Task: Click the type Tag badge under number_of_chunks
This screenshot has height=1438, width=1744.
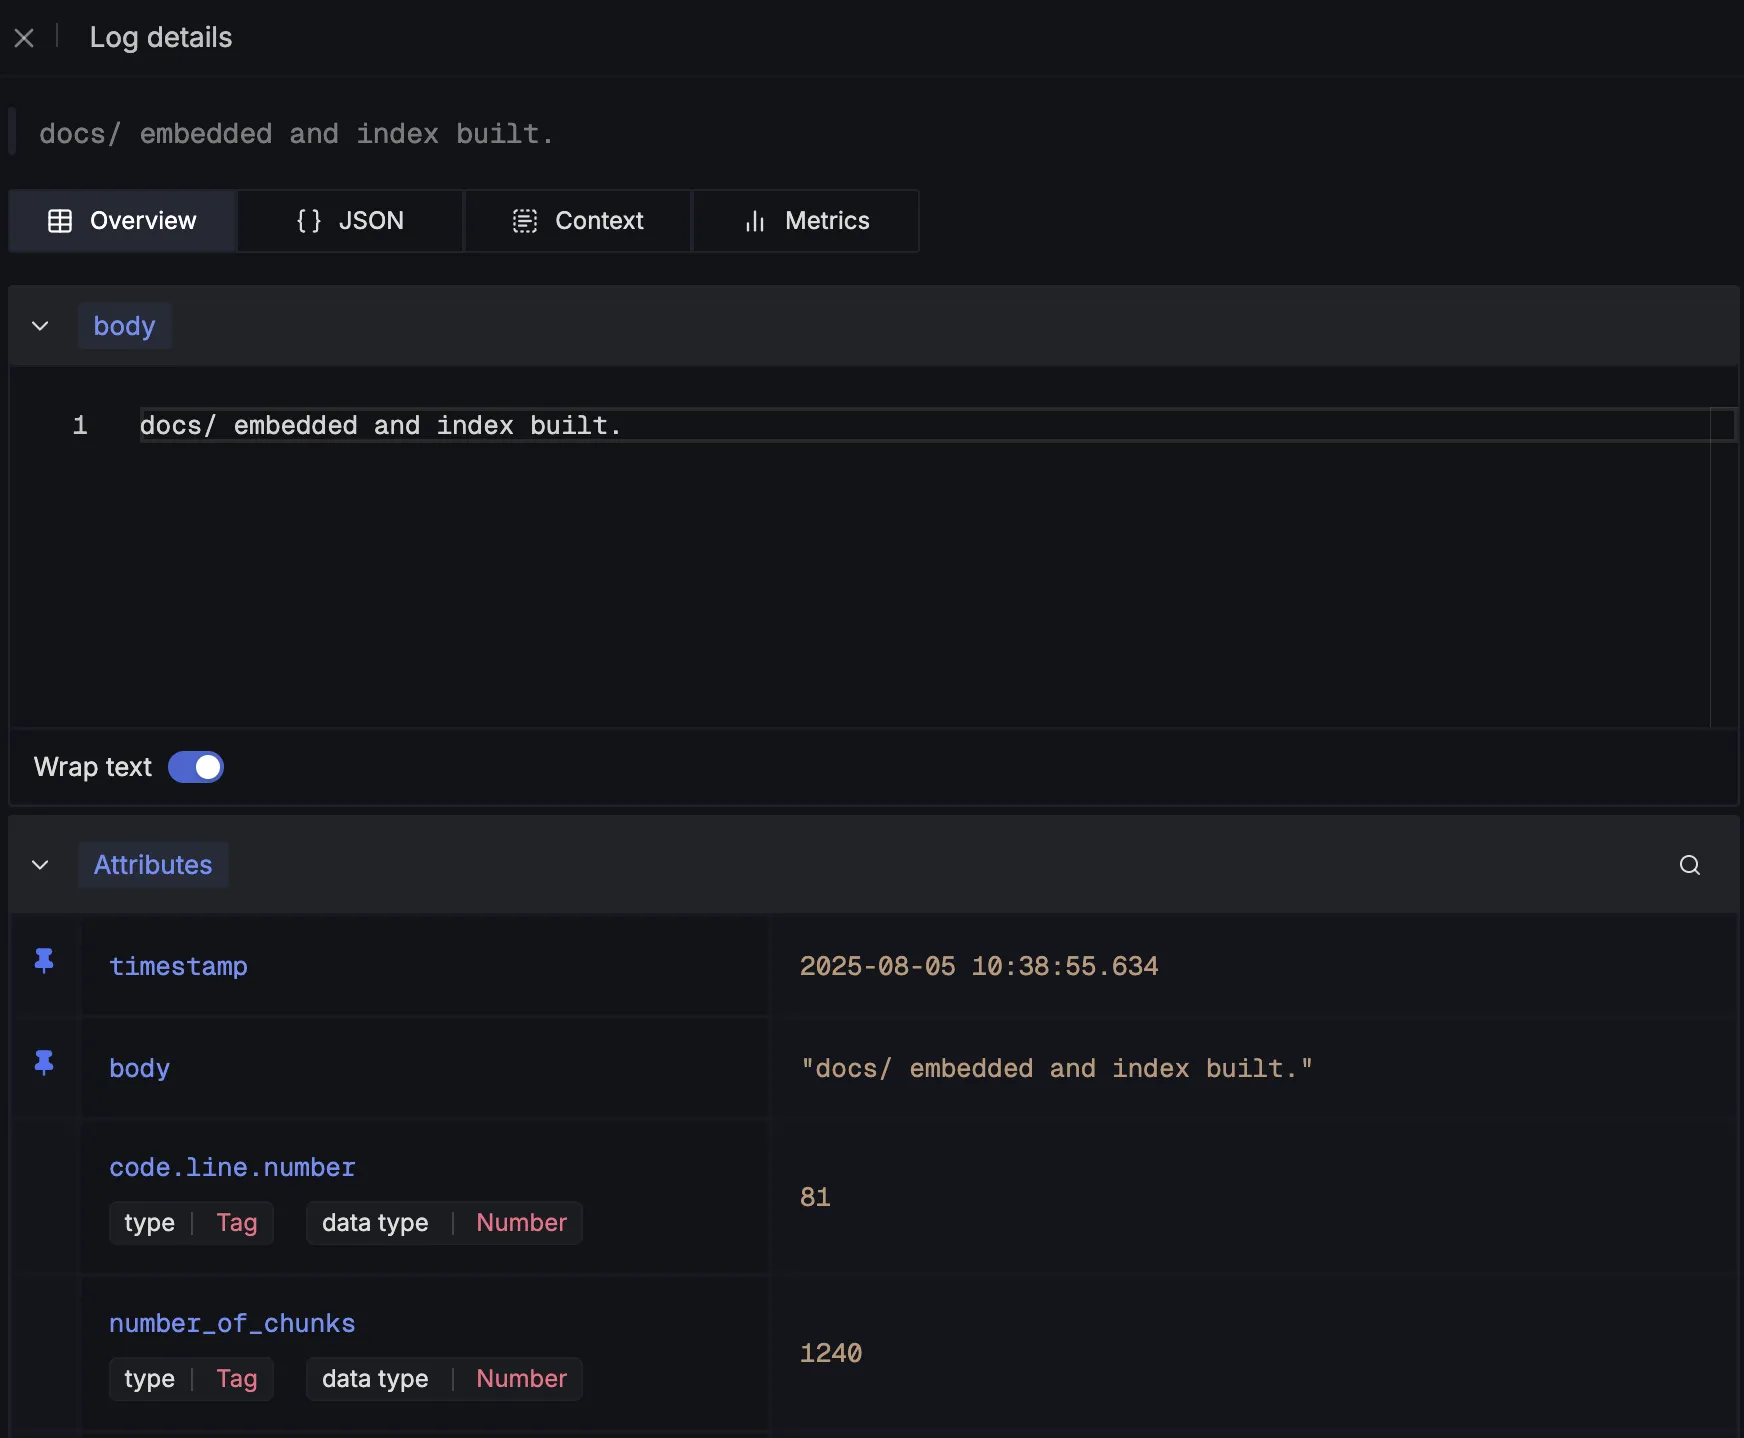Action: (191, 1379)
